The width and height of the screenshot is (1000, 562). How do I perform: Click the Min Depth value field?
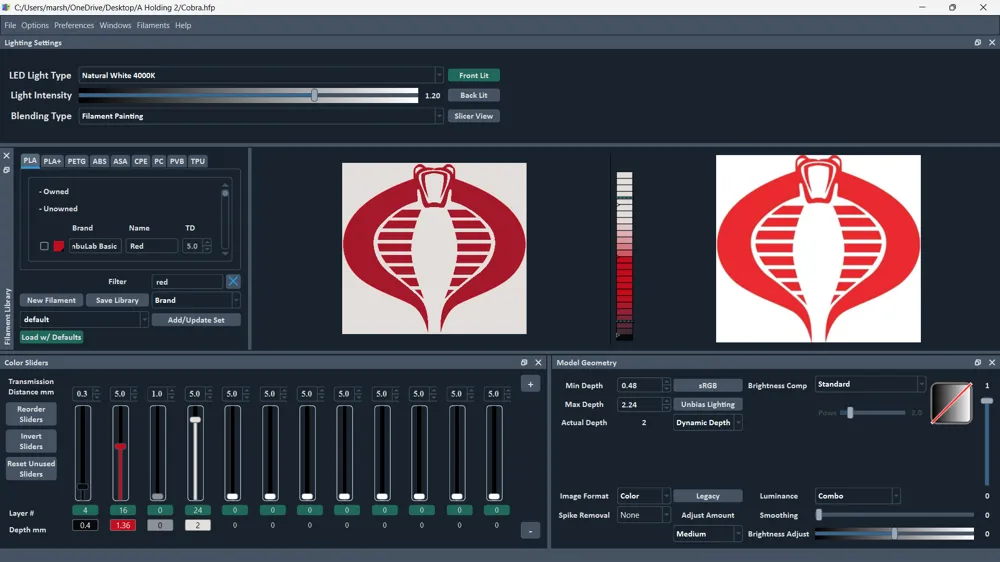pos(640,385)
